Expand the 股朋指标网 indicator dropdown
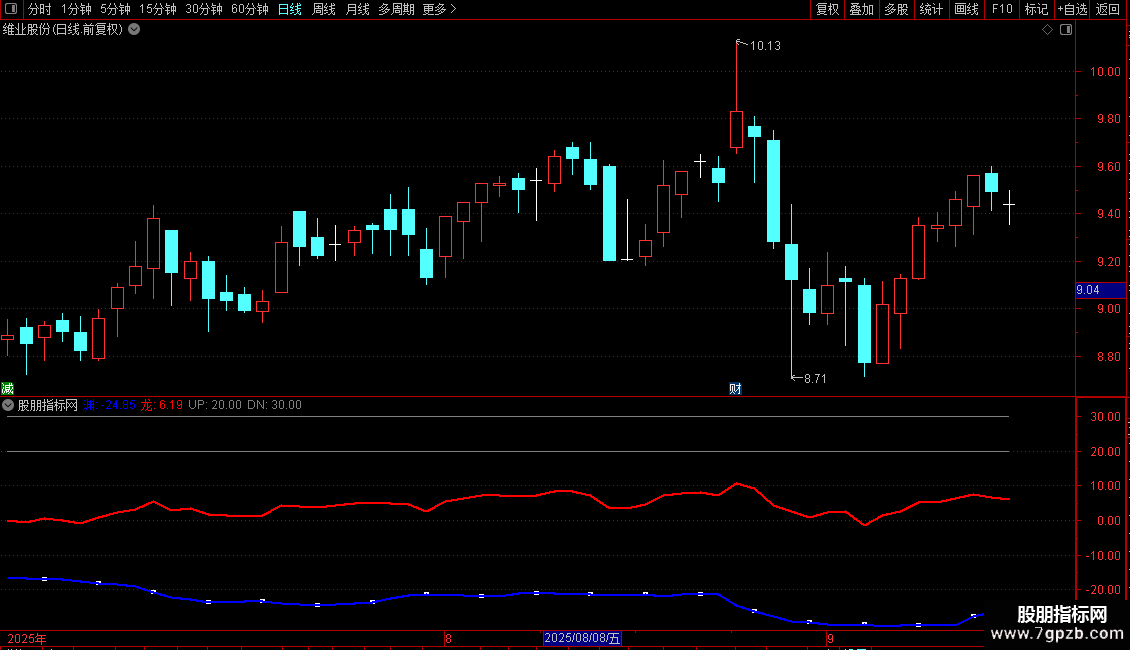 coord(8,405)
